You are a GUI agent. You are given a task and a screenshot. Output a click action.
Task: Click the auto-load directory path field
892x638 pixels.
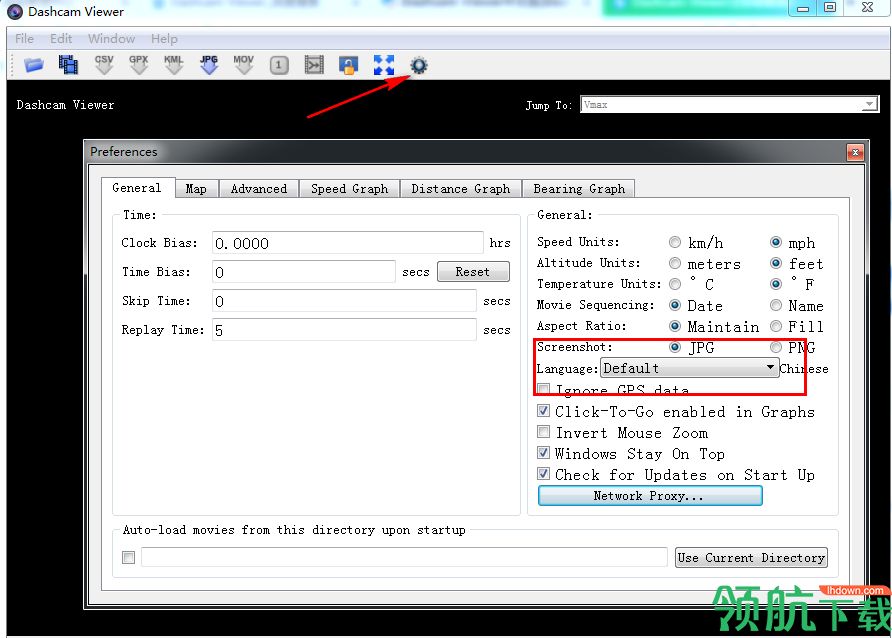tap(404, 557)
